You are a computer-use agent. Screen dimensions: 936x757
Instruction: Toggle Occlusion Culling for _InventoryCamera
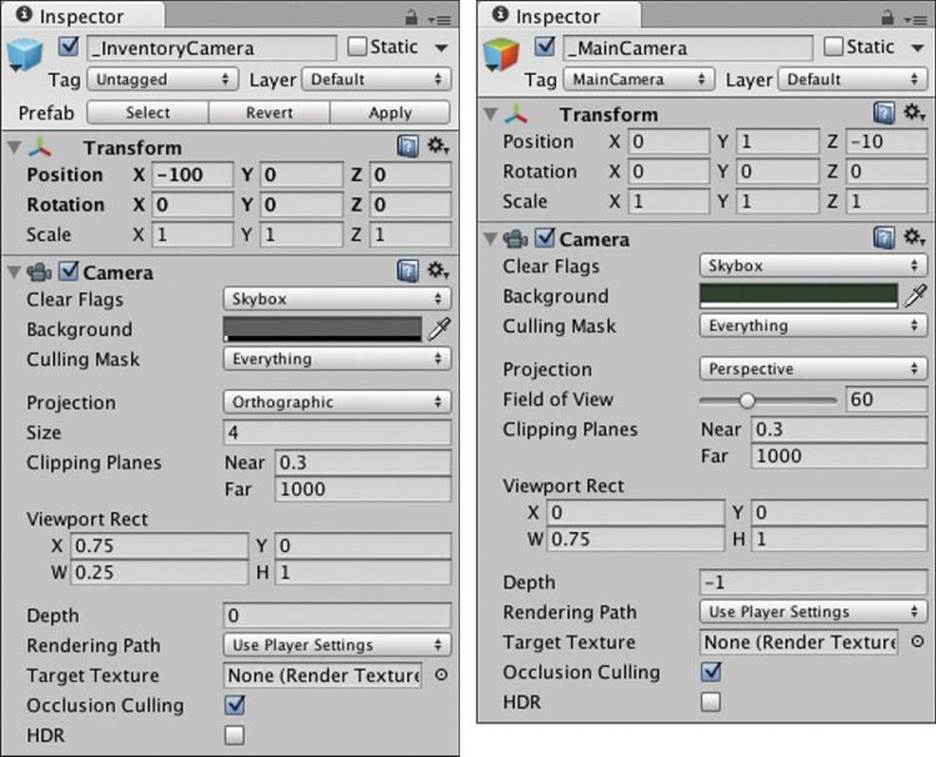[235, 705]
